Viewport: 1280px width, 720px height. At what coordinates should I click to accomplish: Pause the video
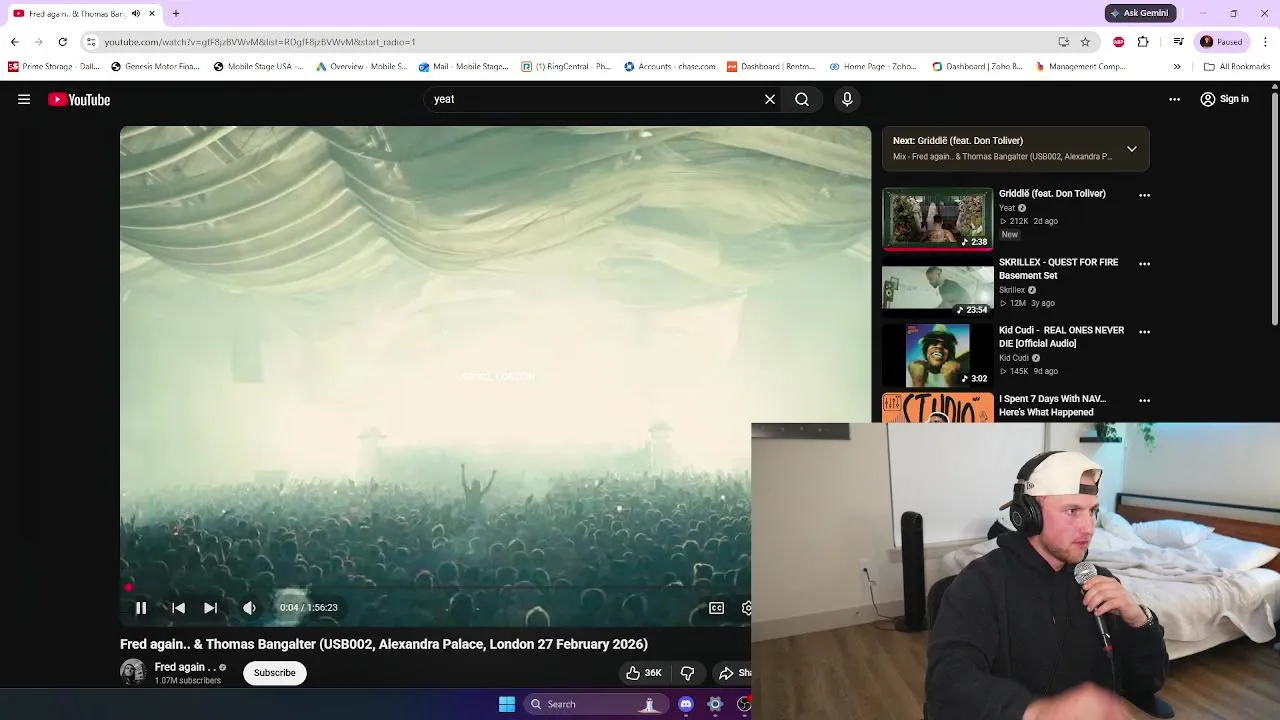tap(141, 607)
